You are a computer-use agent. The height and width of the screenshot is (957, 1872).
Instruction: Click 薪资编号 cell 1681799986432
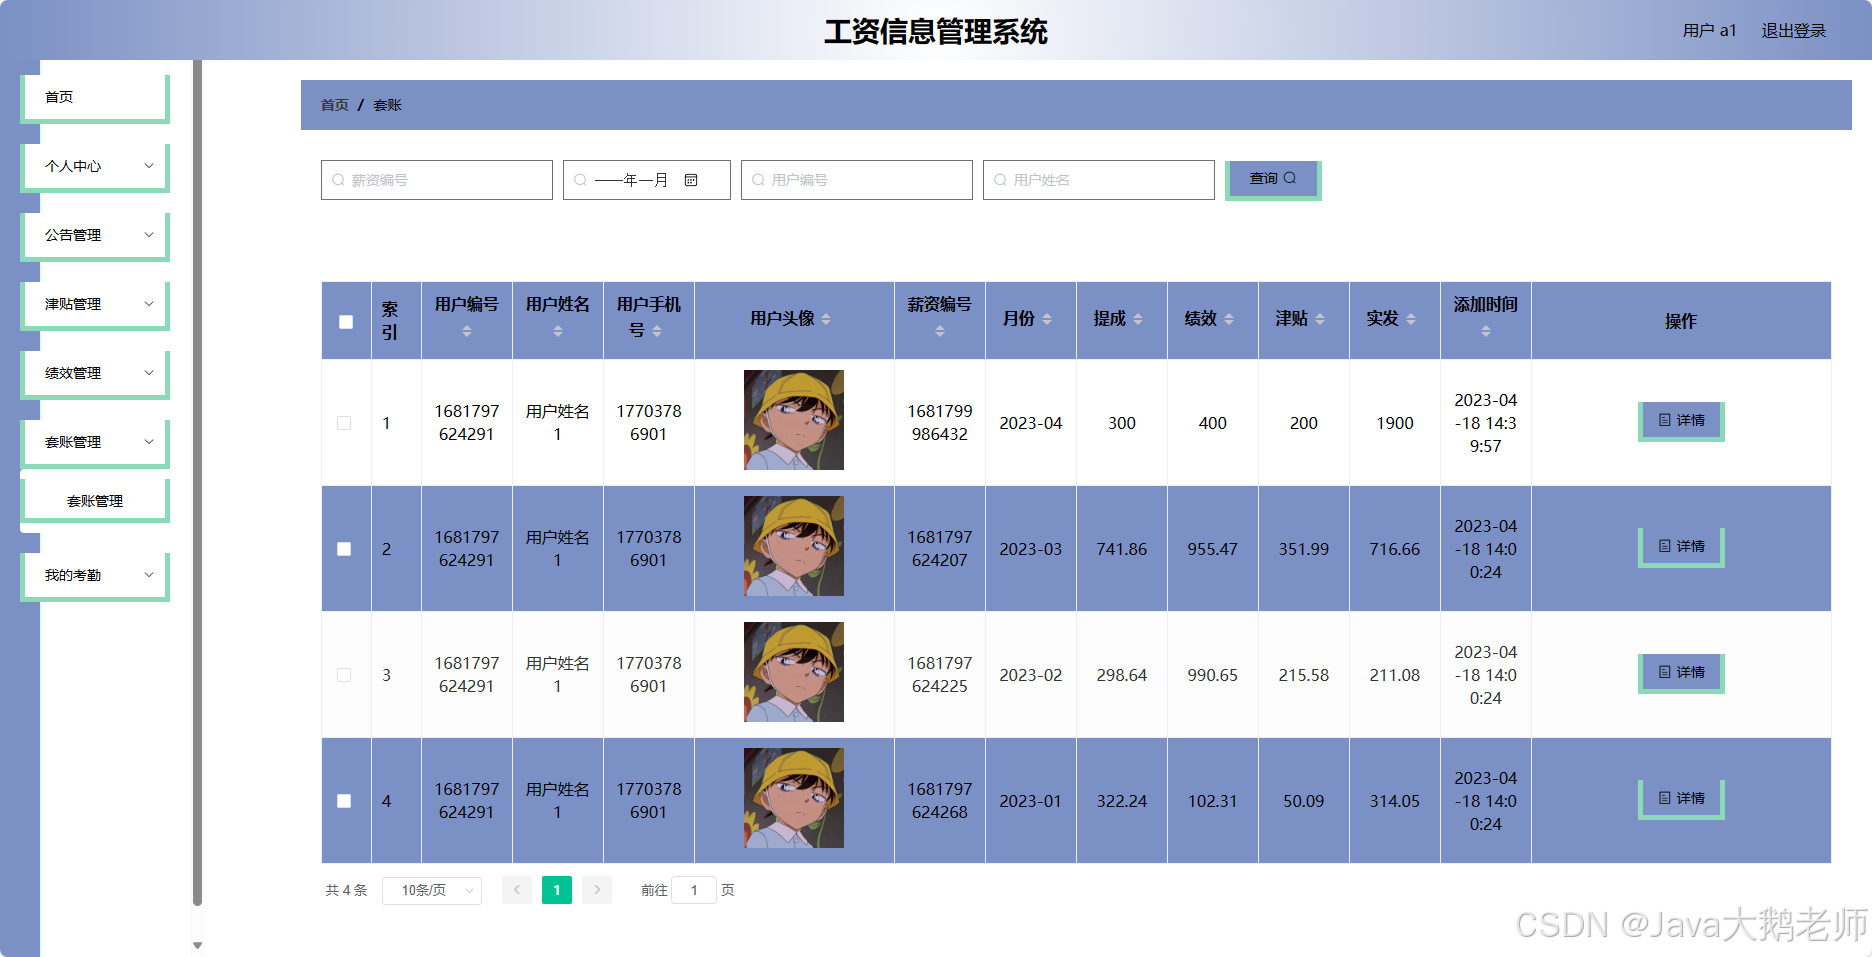(940, 423)
